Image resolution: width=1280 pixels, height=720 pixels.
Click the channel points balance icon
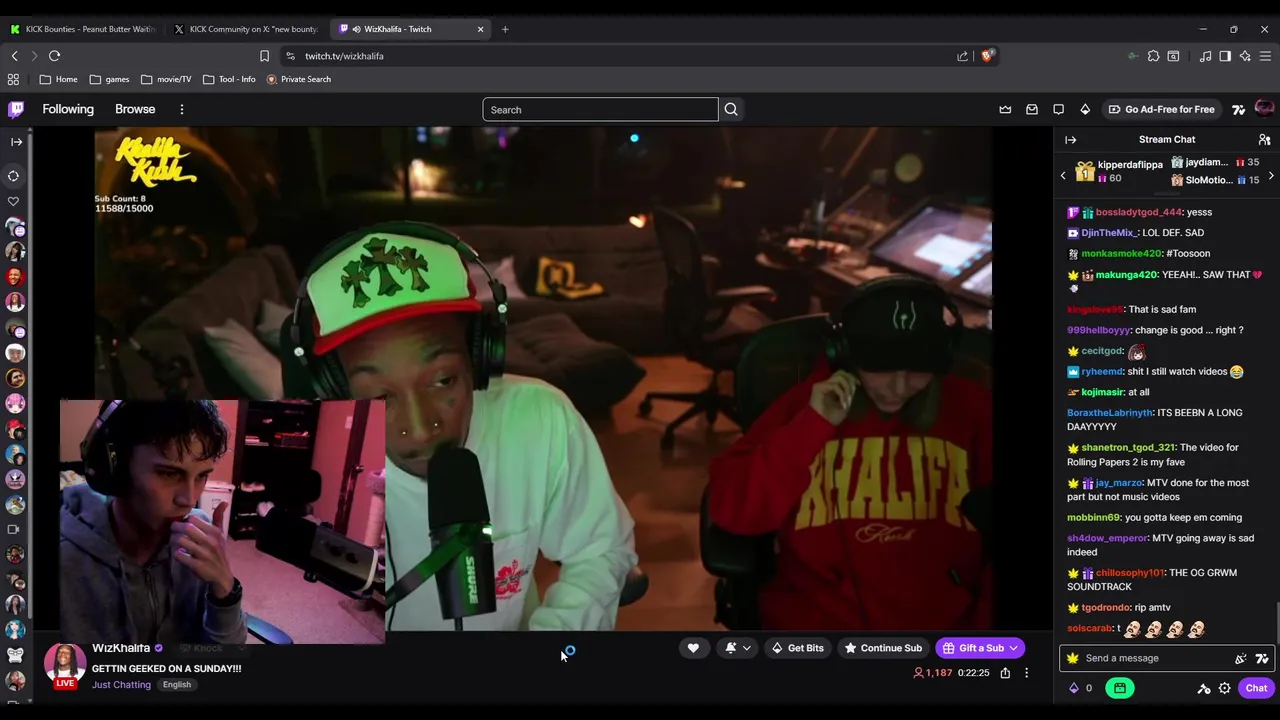pyautogui.click(x=1081, y=688)
